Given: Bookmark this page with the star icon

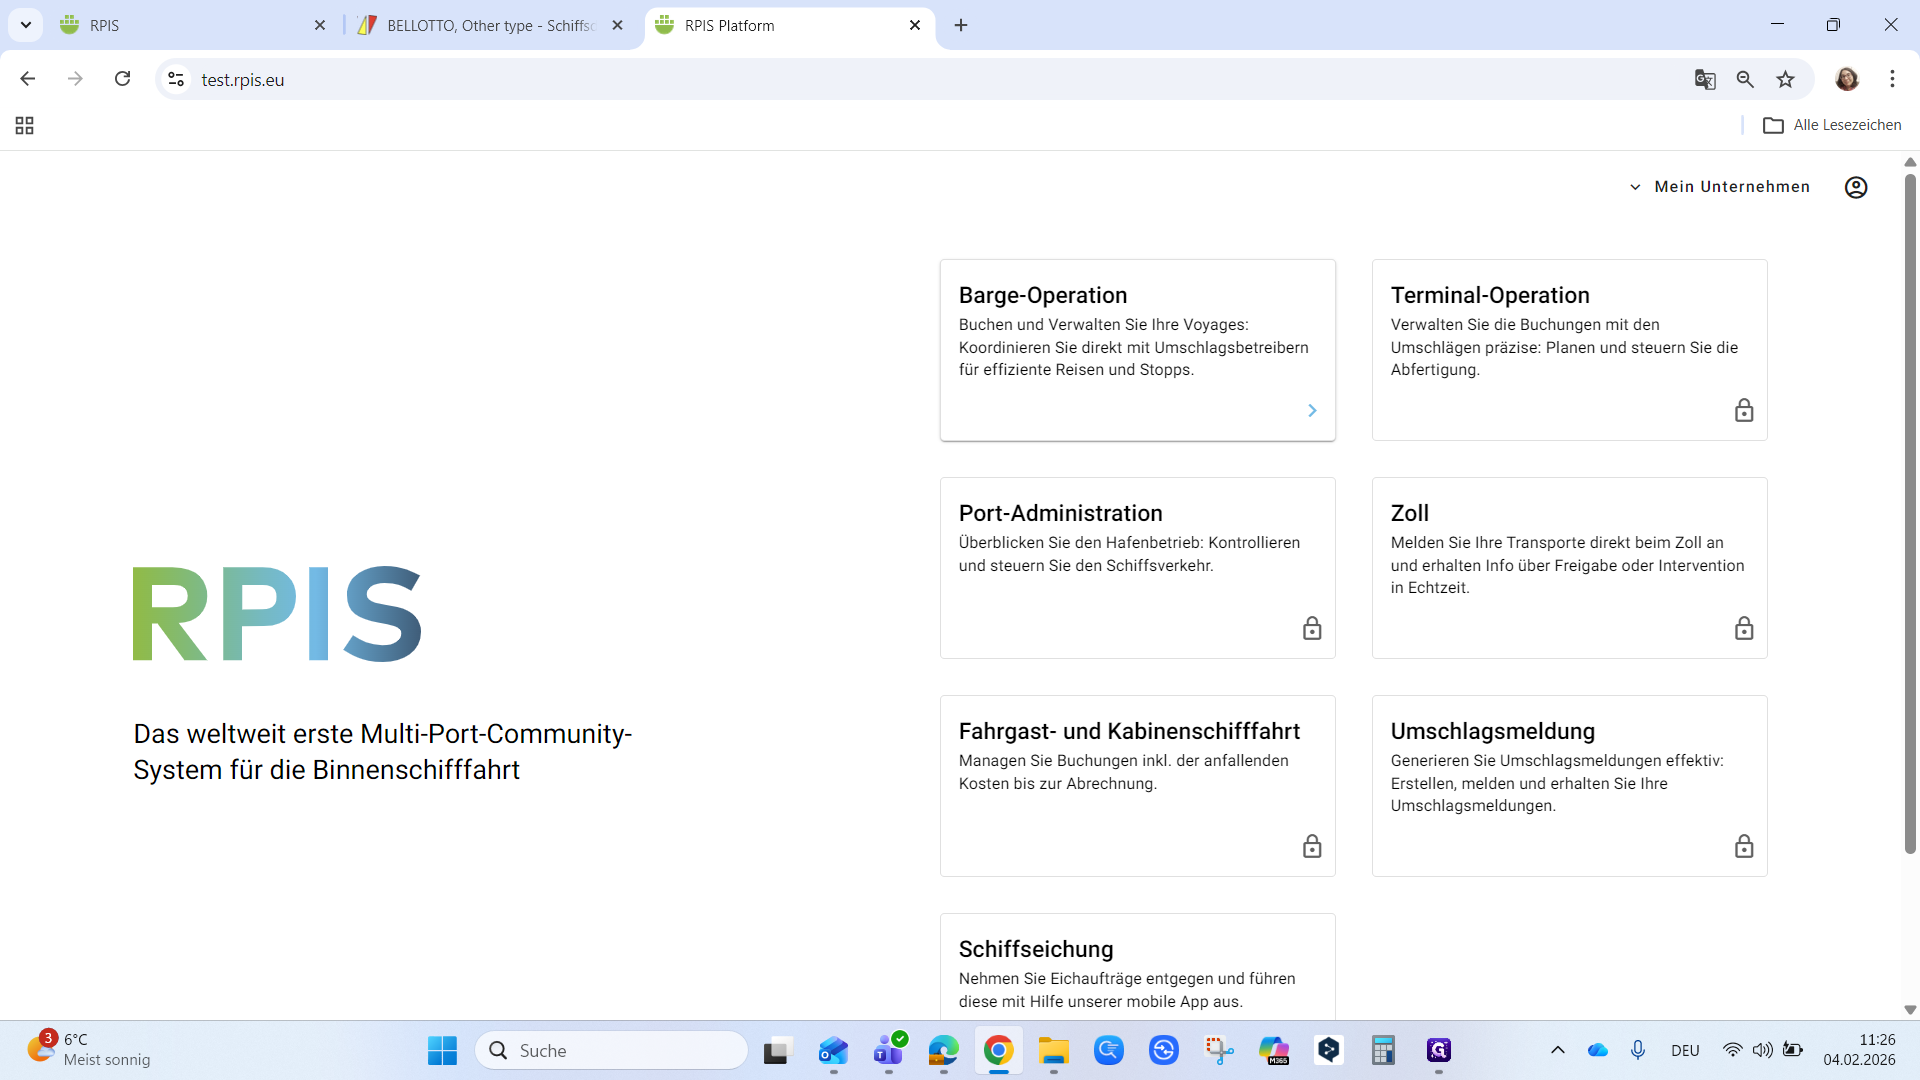Looking at the screenshot, I should (x=1785, y=80).
